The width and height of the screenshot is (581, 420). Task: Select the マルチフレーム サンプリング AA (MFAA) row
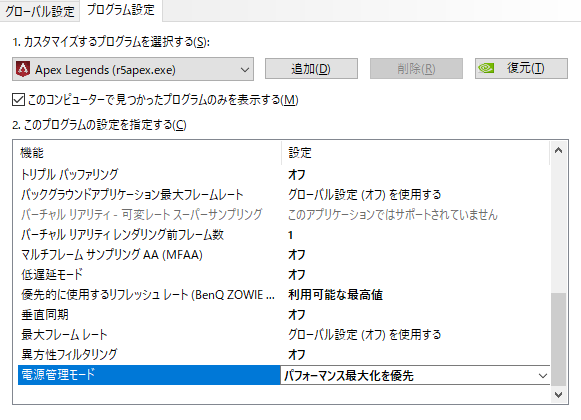[284, 255]
